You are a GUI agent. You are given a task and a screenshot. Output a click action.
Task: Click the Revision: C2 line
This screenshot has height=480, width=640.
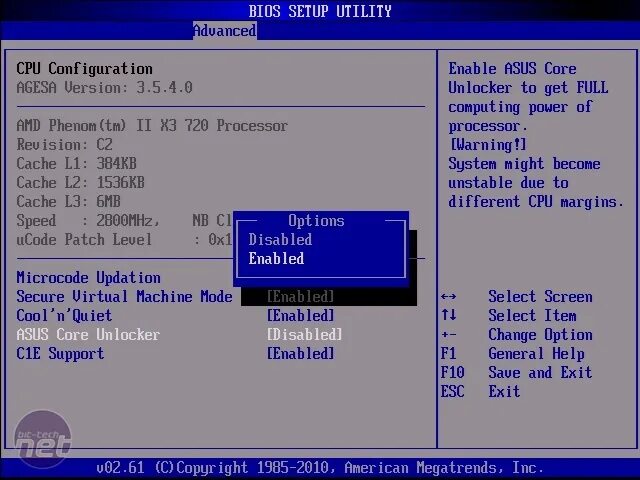pyautogui.click(x=64, y=144)
